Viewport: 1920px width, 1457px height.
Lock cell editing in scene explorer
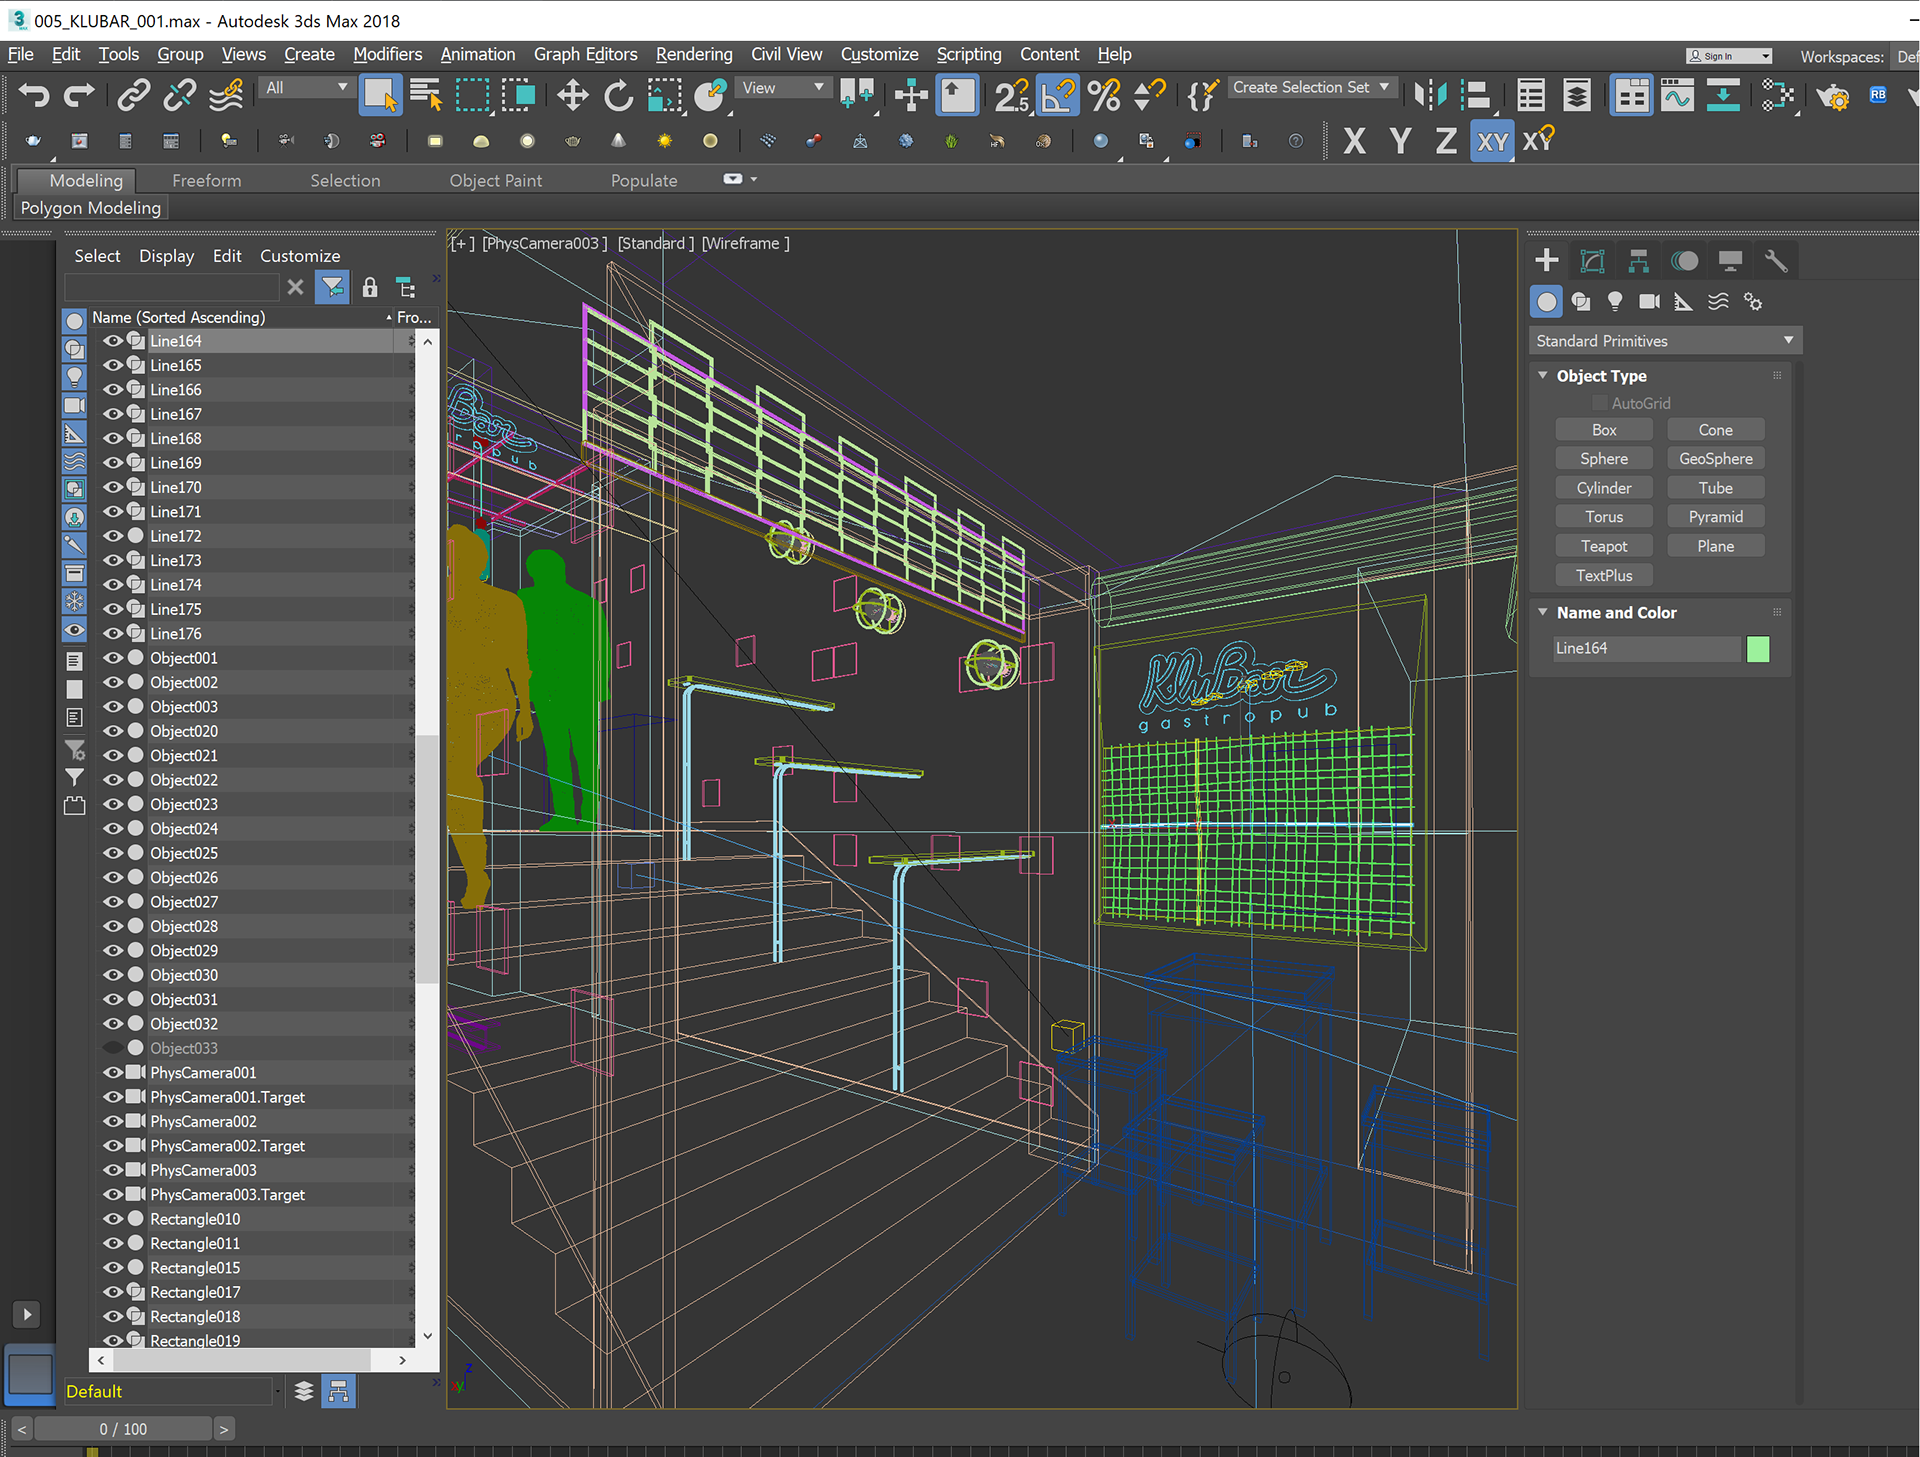click(370, 288)
